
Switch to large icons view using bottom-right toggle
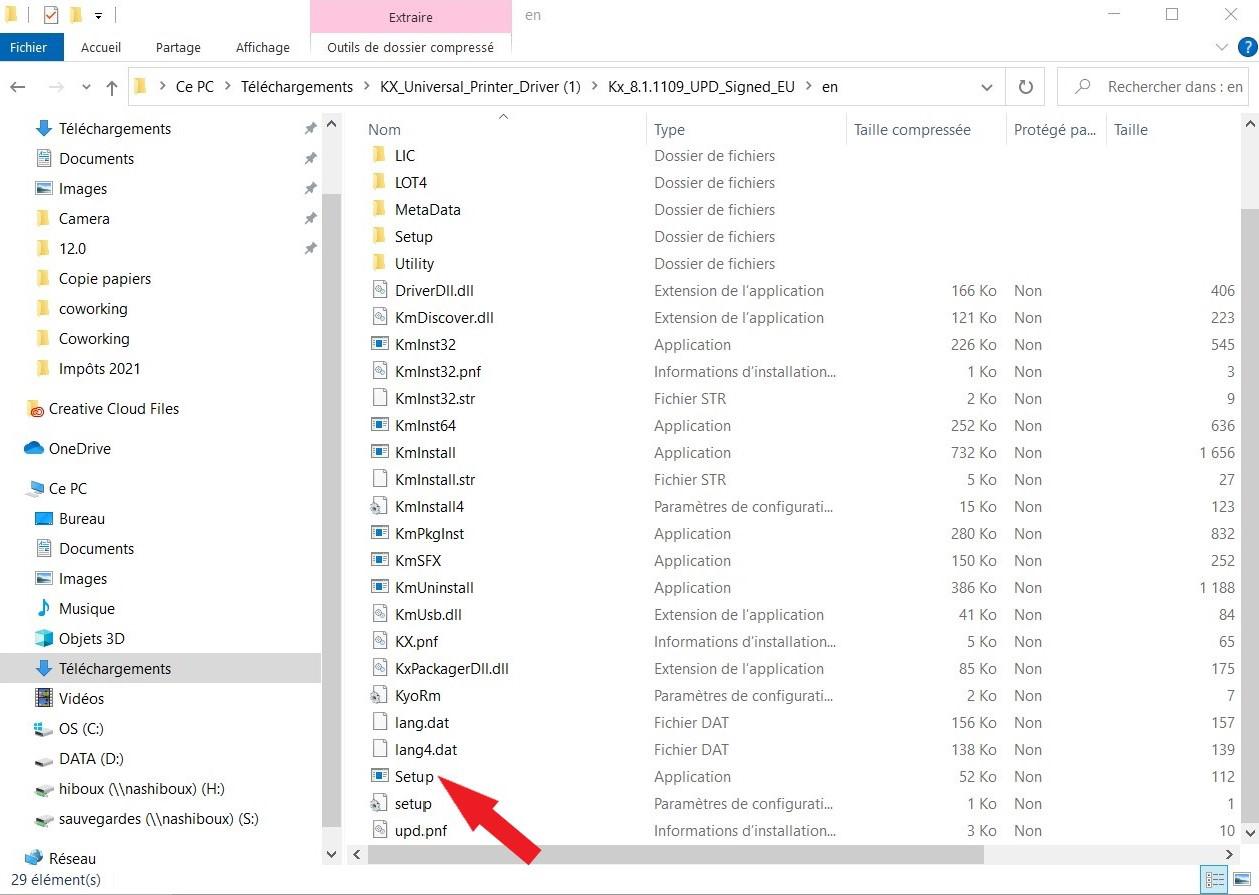tap(1240, 880)
